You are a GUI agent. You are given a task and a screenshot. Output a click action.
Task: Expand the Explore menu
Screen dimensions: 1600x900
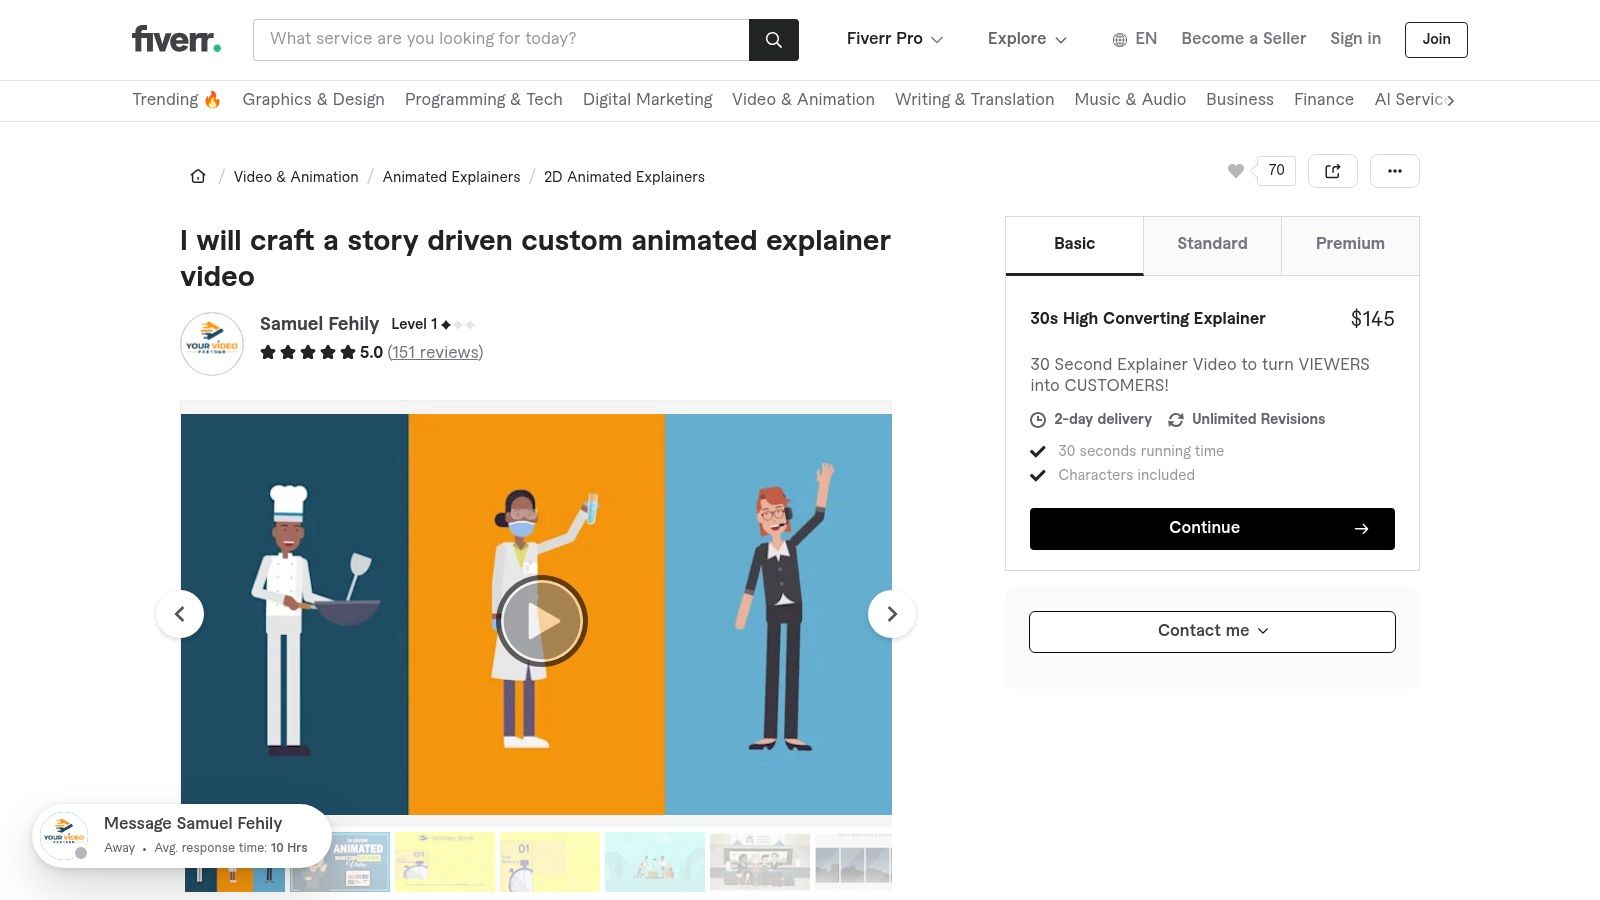(1026, 39)
